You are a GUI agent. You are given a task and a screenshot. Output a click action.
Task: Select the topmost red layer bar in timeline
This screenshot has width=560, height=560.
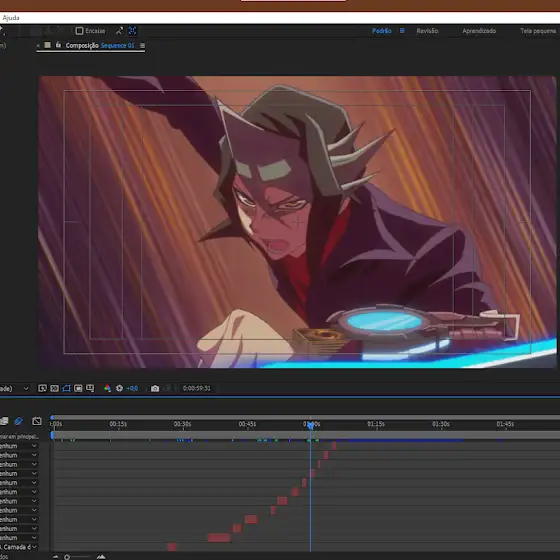(x=334, y=446)
